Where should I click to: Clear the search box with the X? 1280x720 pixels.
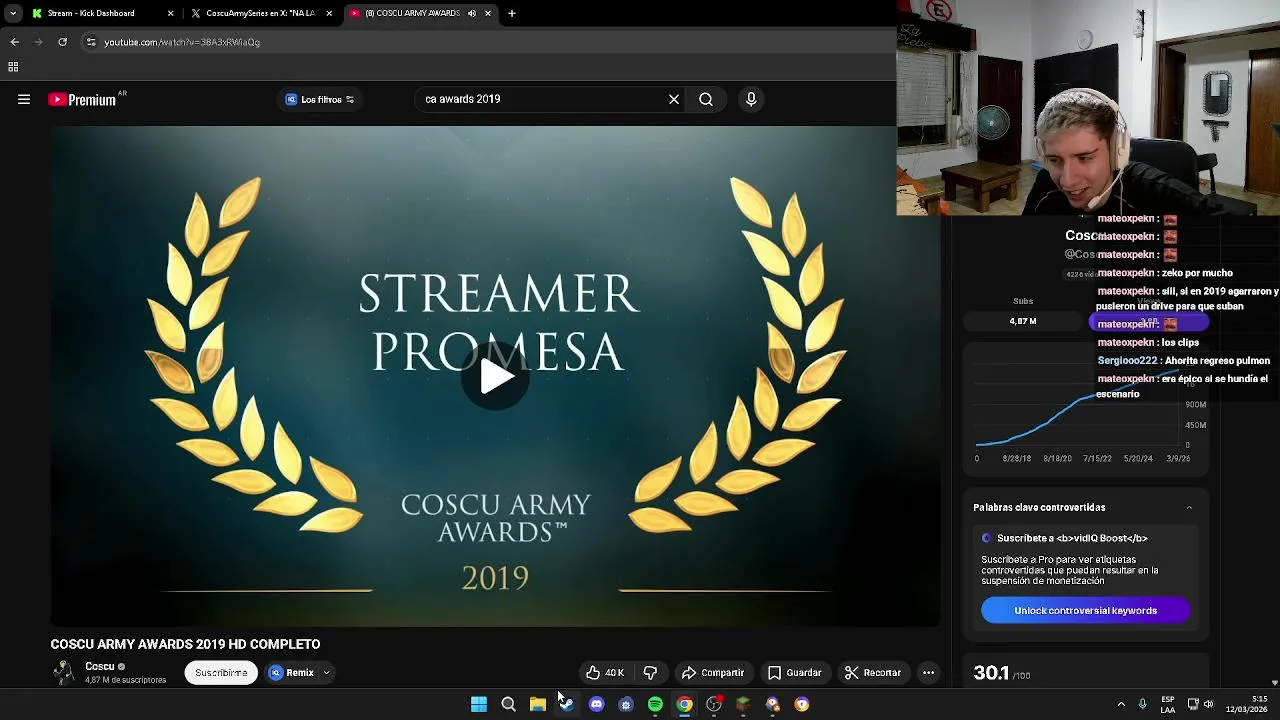coord(674,99)
